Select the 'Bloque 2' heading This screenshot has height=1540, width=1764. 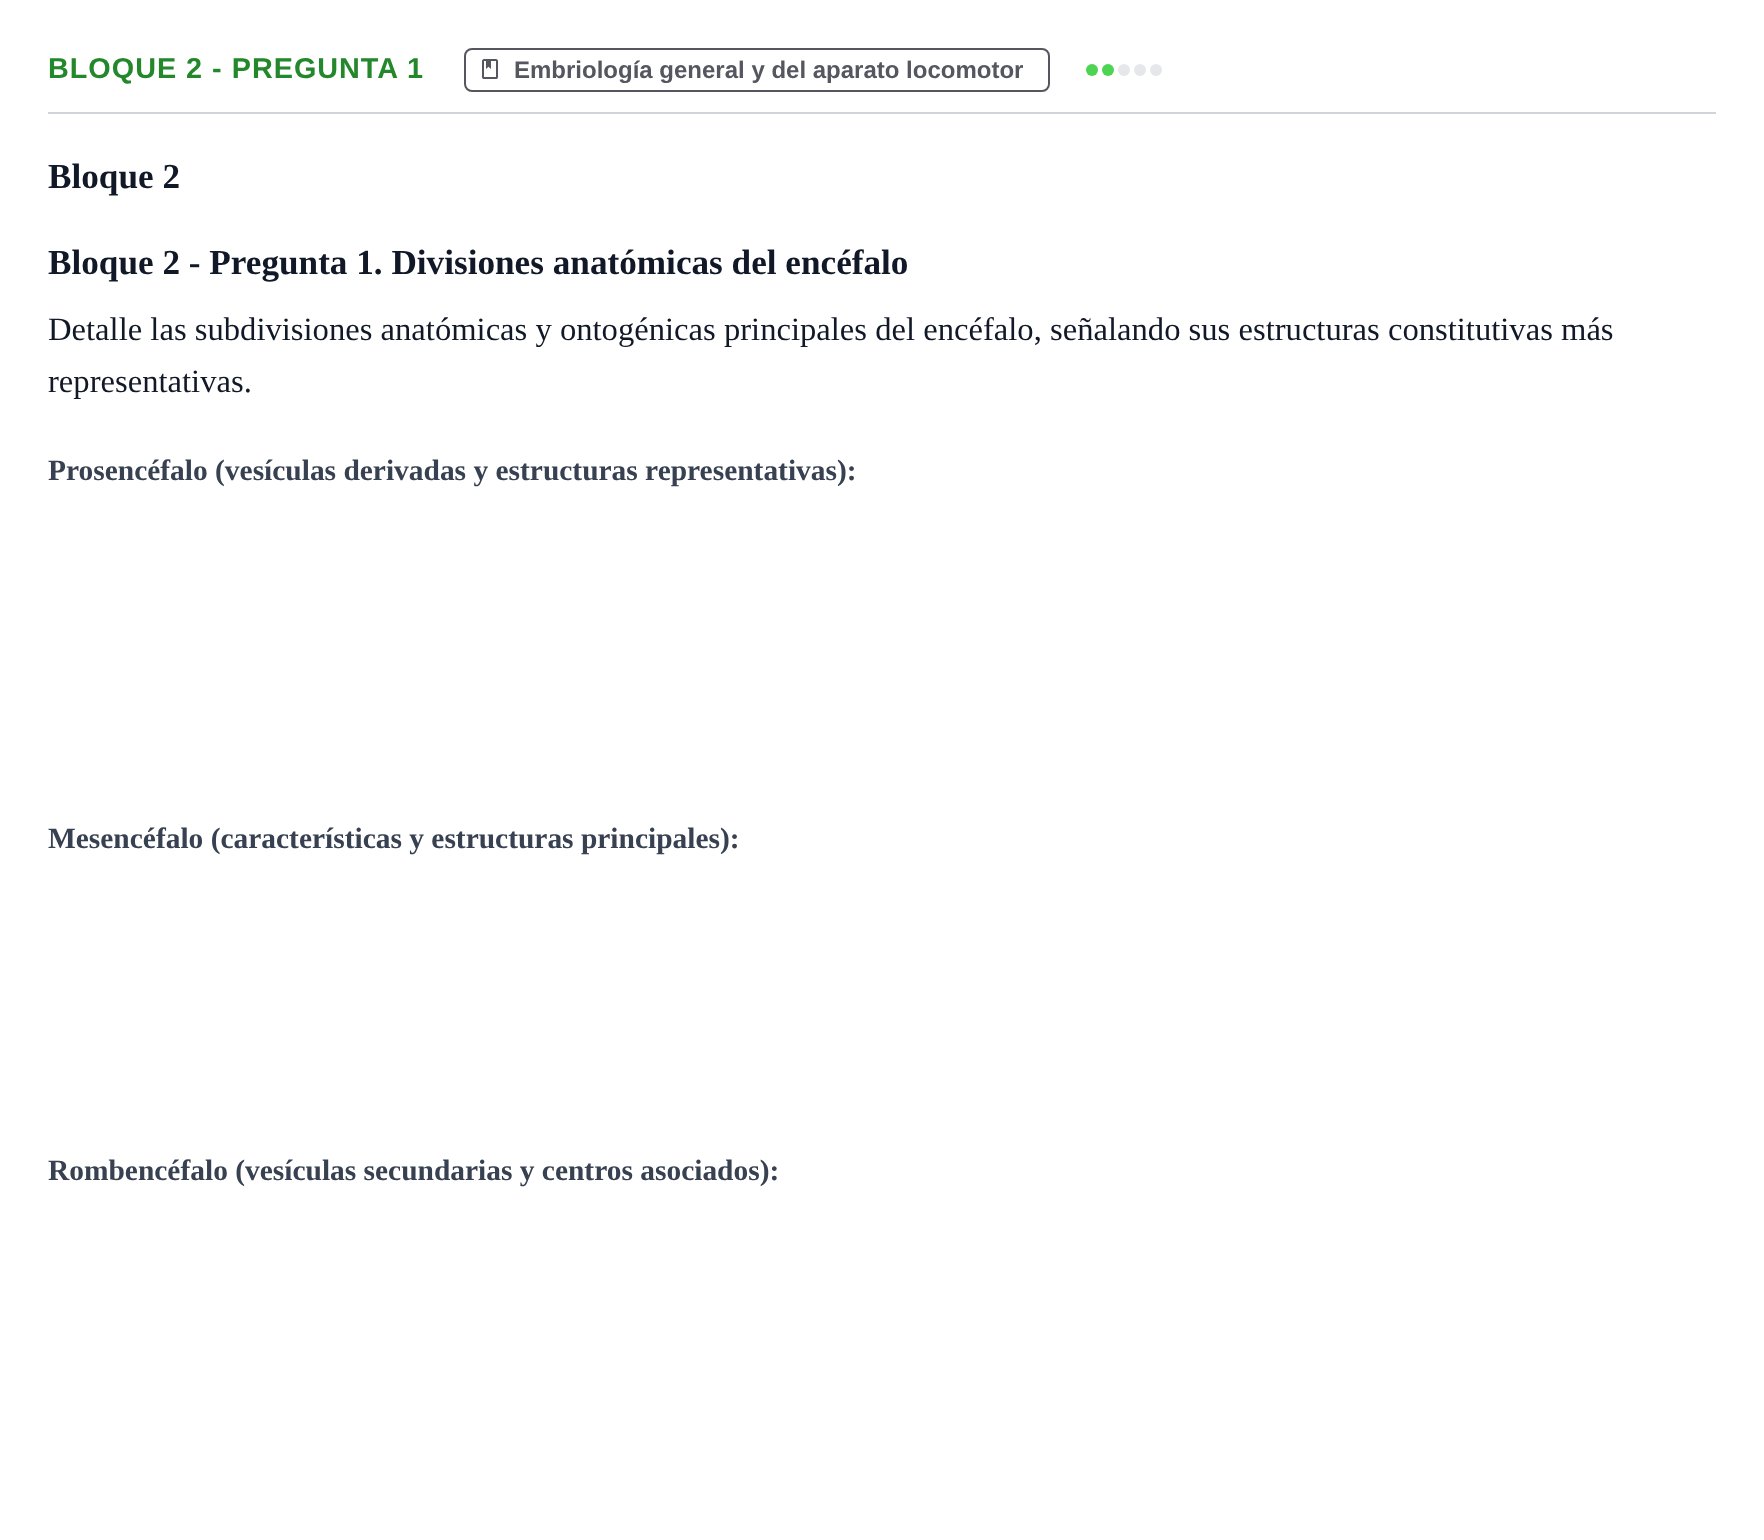[114, 177]
